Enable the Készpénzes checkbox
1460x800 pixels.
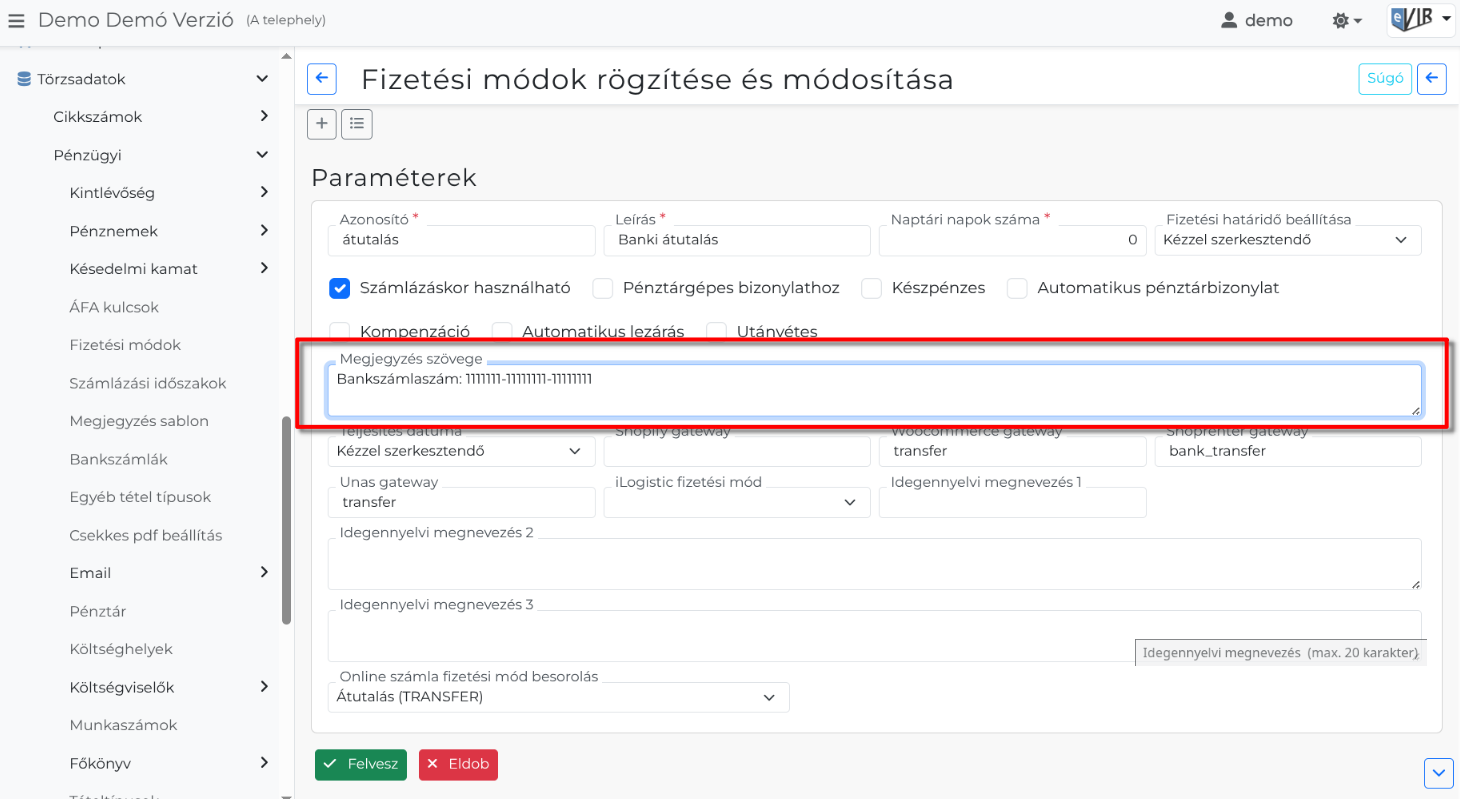coord(872,288)
